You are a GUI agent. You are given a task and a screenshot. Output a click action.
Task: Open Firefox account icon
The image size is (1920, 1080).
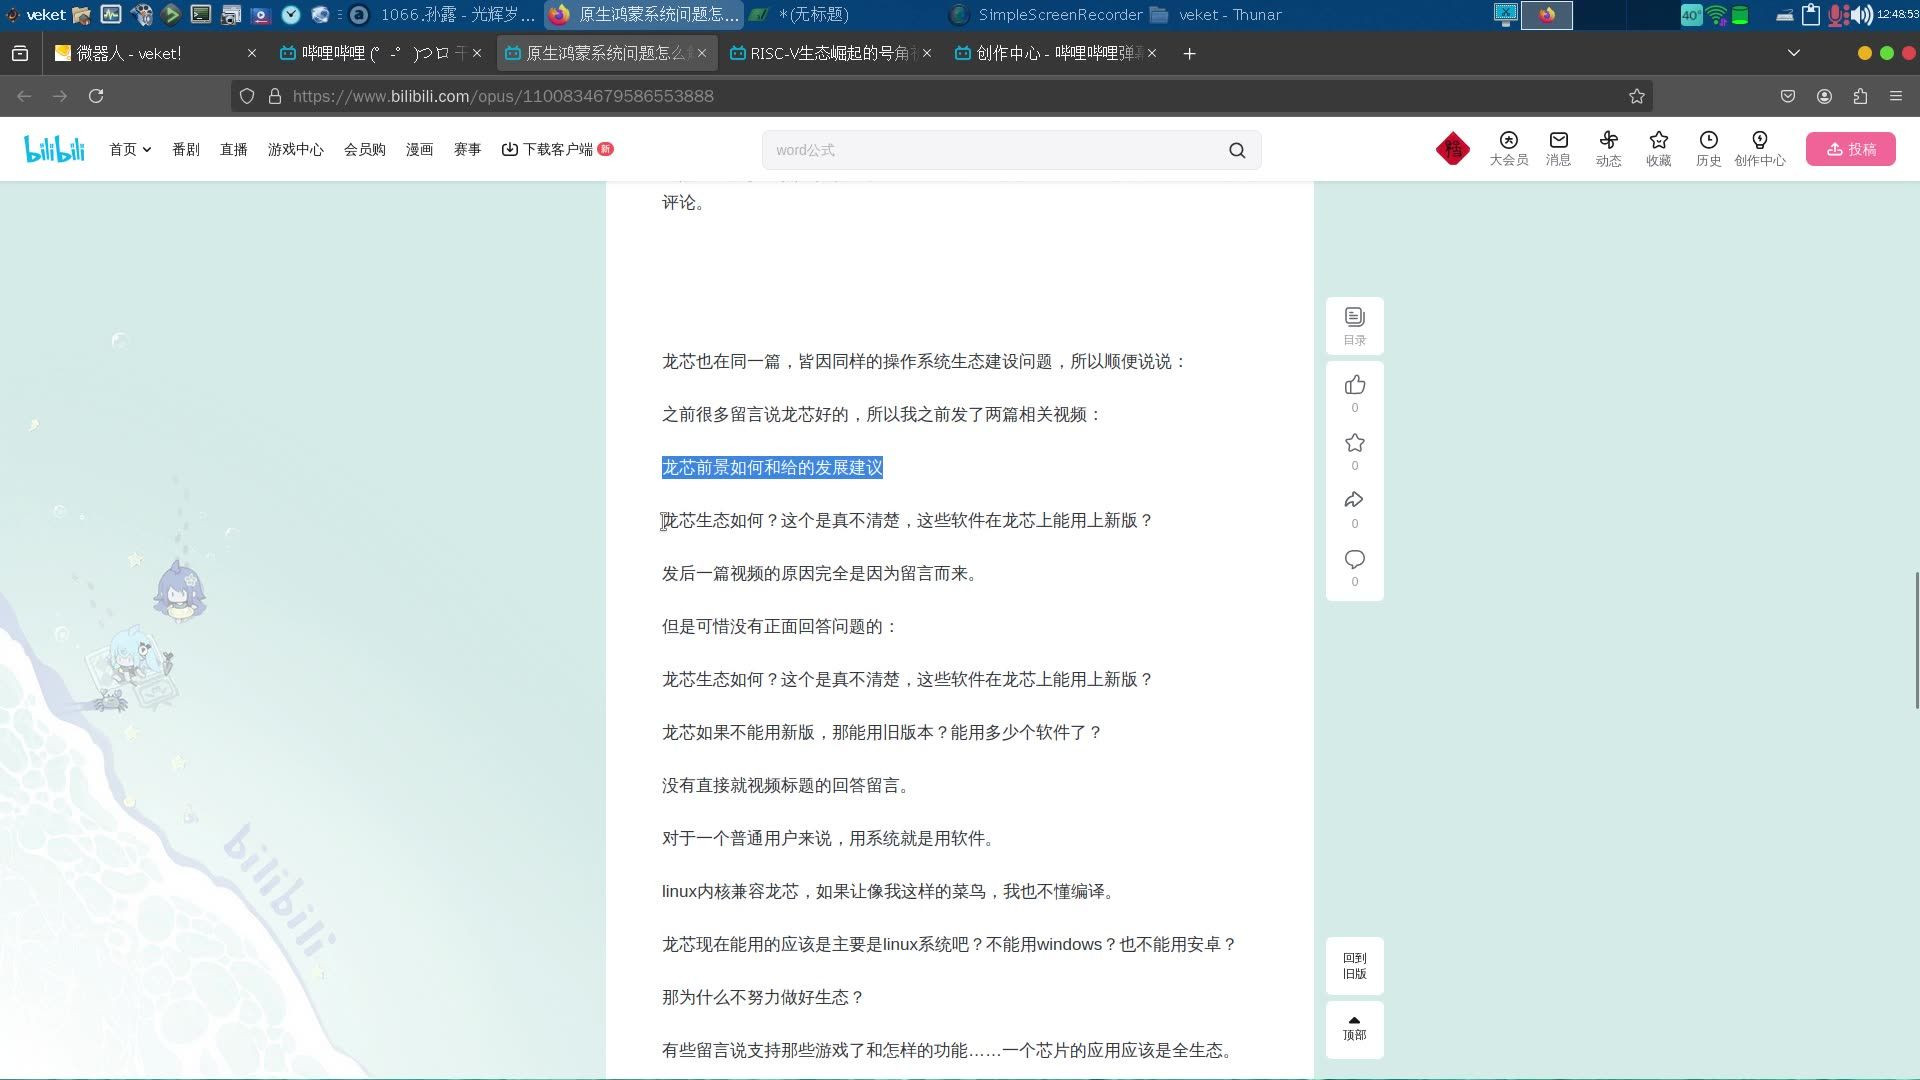click(1824, 96)
